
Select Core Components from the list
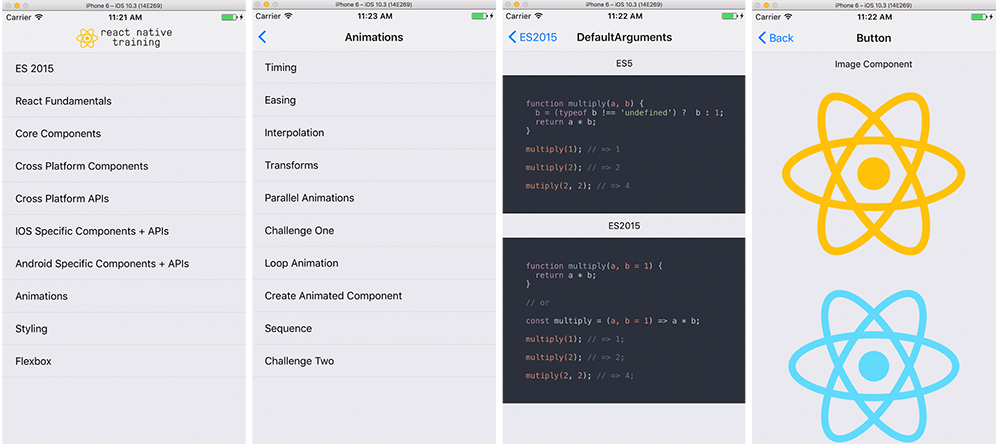tap(58, 133)
